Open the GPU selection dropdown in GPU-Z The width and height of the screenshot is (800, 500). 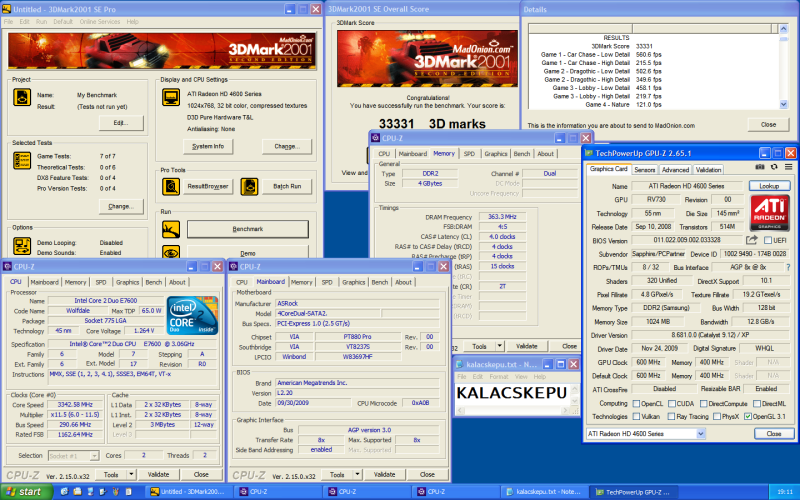coord(701,434)
